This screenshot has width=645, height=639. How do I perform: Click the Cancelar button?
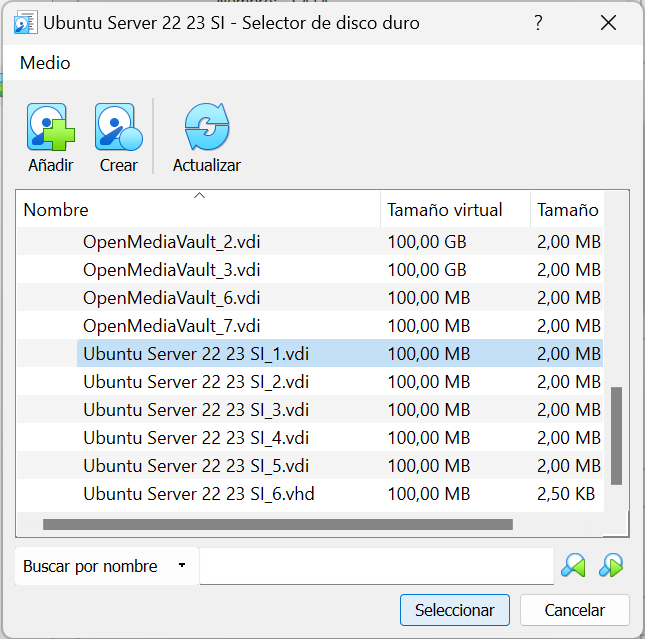[575, 610]
